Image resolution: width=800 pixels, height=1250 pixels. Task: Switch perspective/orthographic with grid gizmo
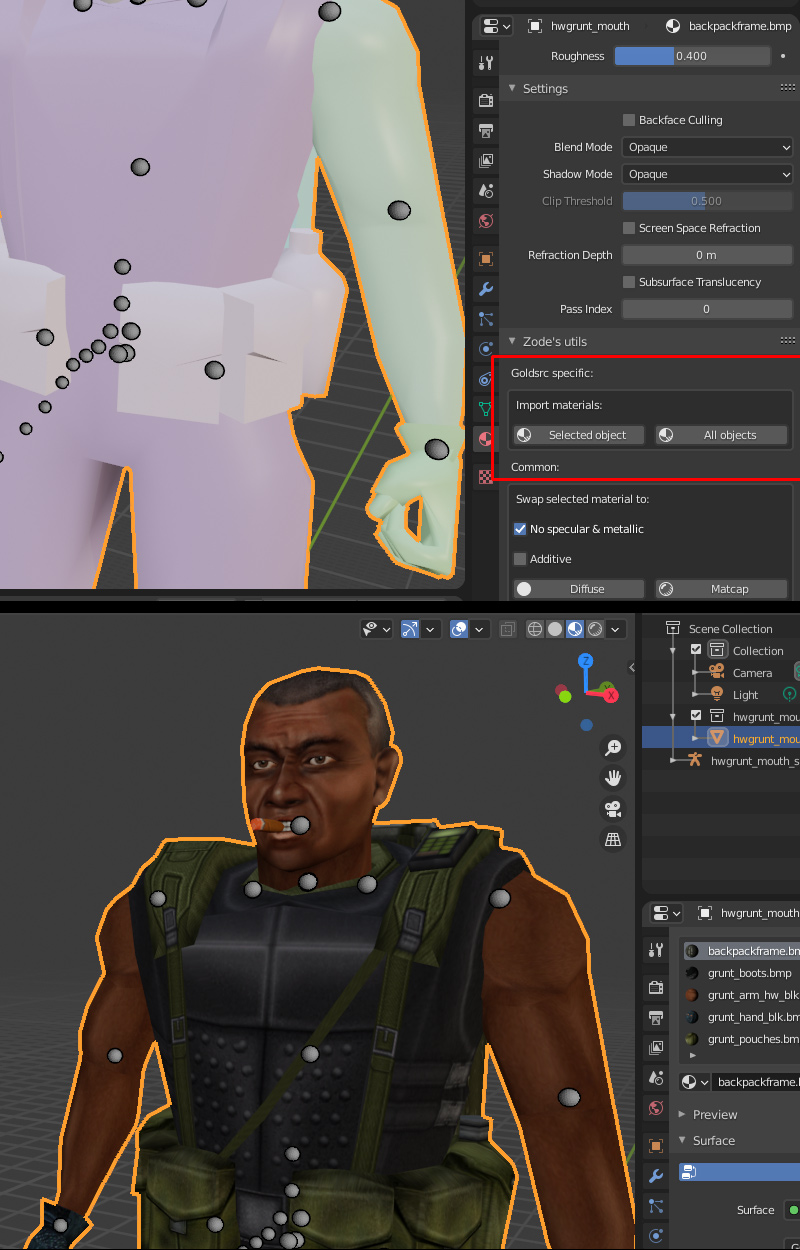[613, 839]
